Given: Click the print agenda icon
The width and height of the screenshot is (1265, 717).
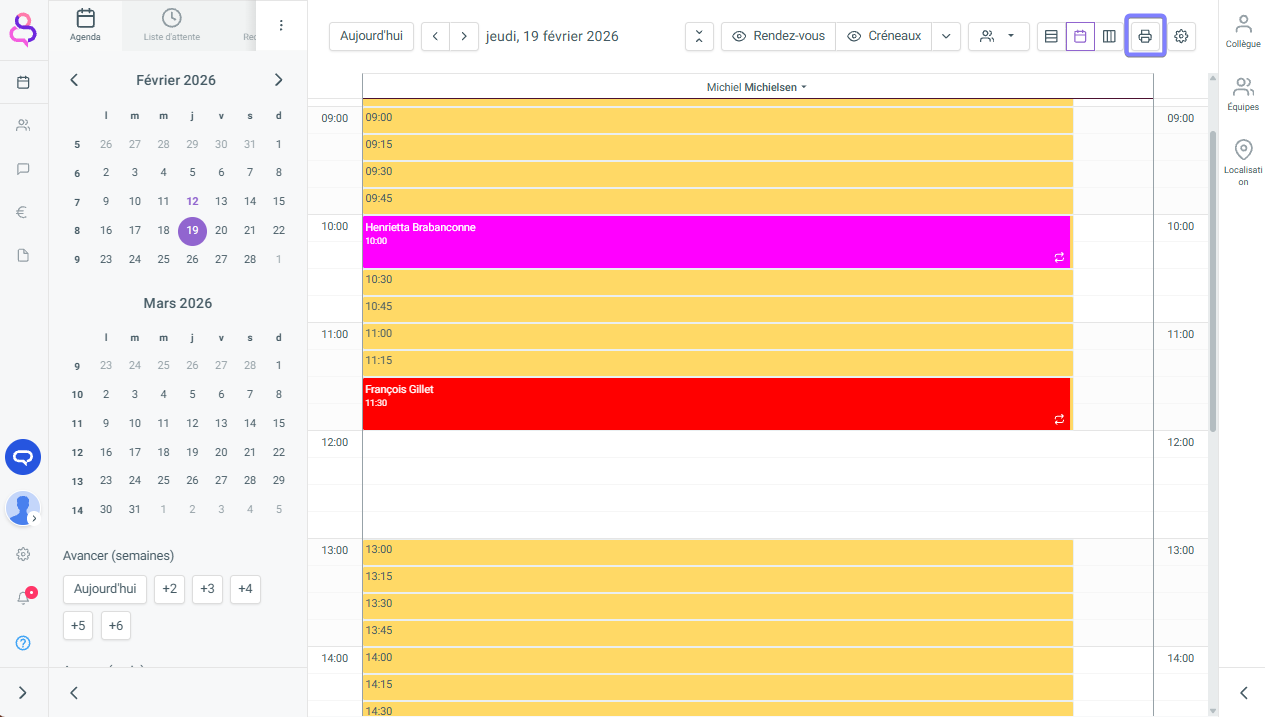Looking at the screenshot, I should (1145, 37).
